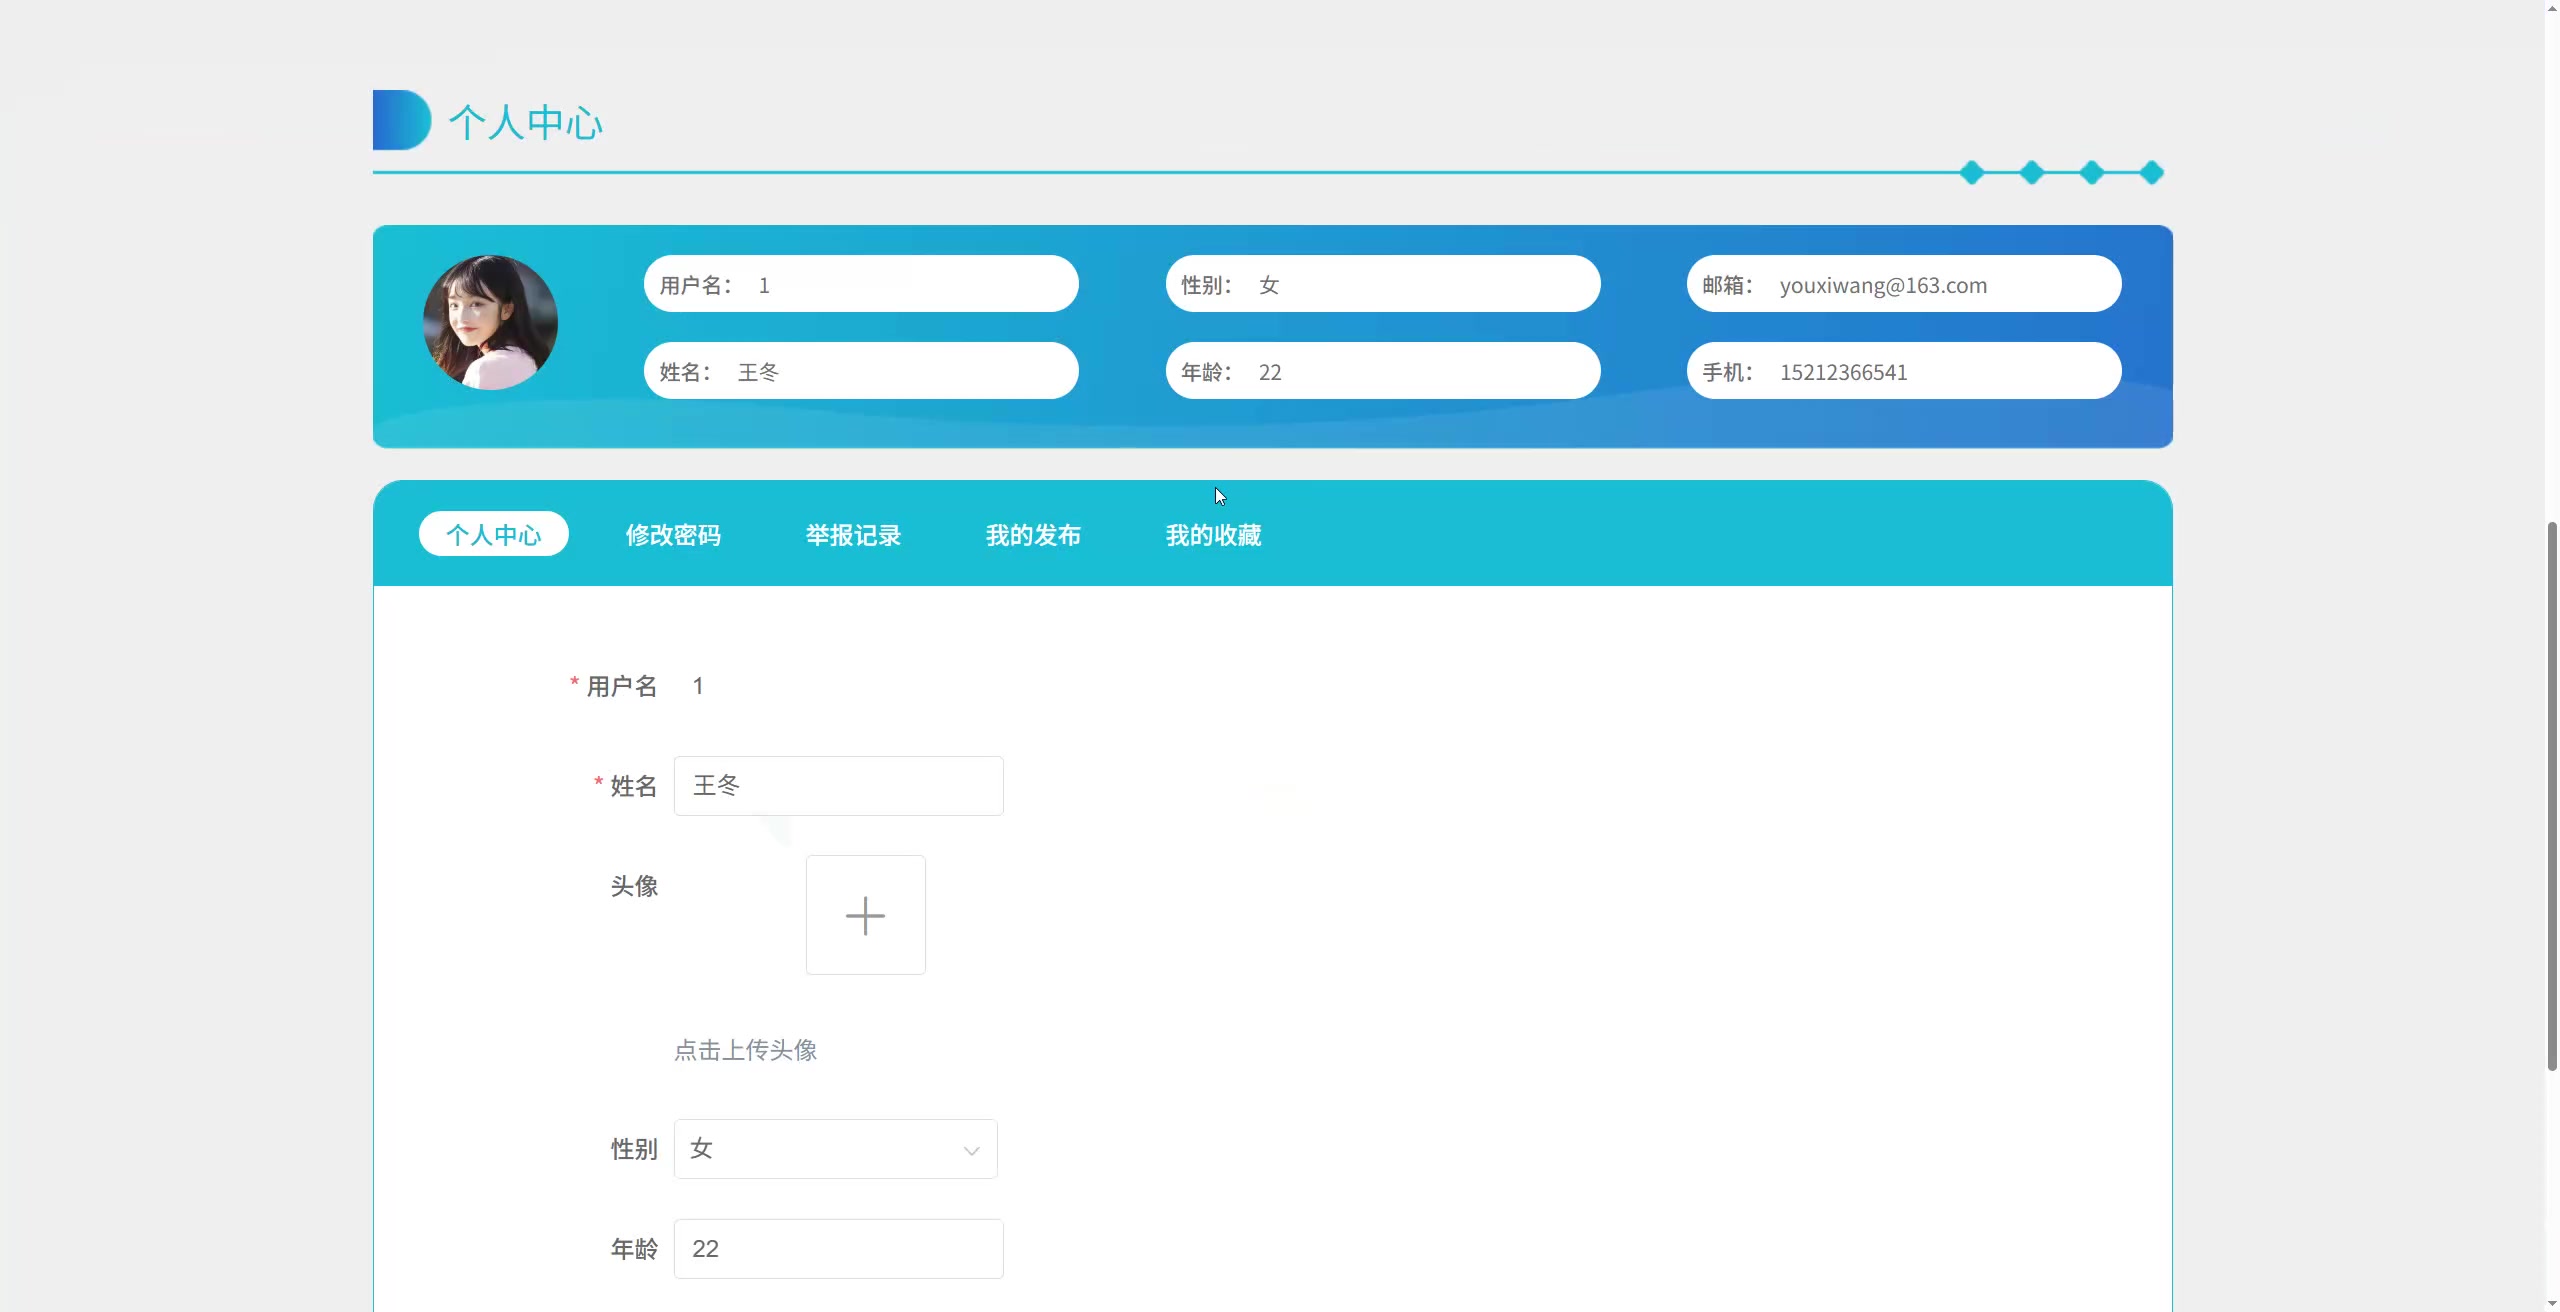Click the blue half-circle logo beside 个人中心 title
Image resolution: width=2560 pixels, height=1312 pixels.
[x=401, y=120]
